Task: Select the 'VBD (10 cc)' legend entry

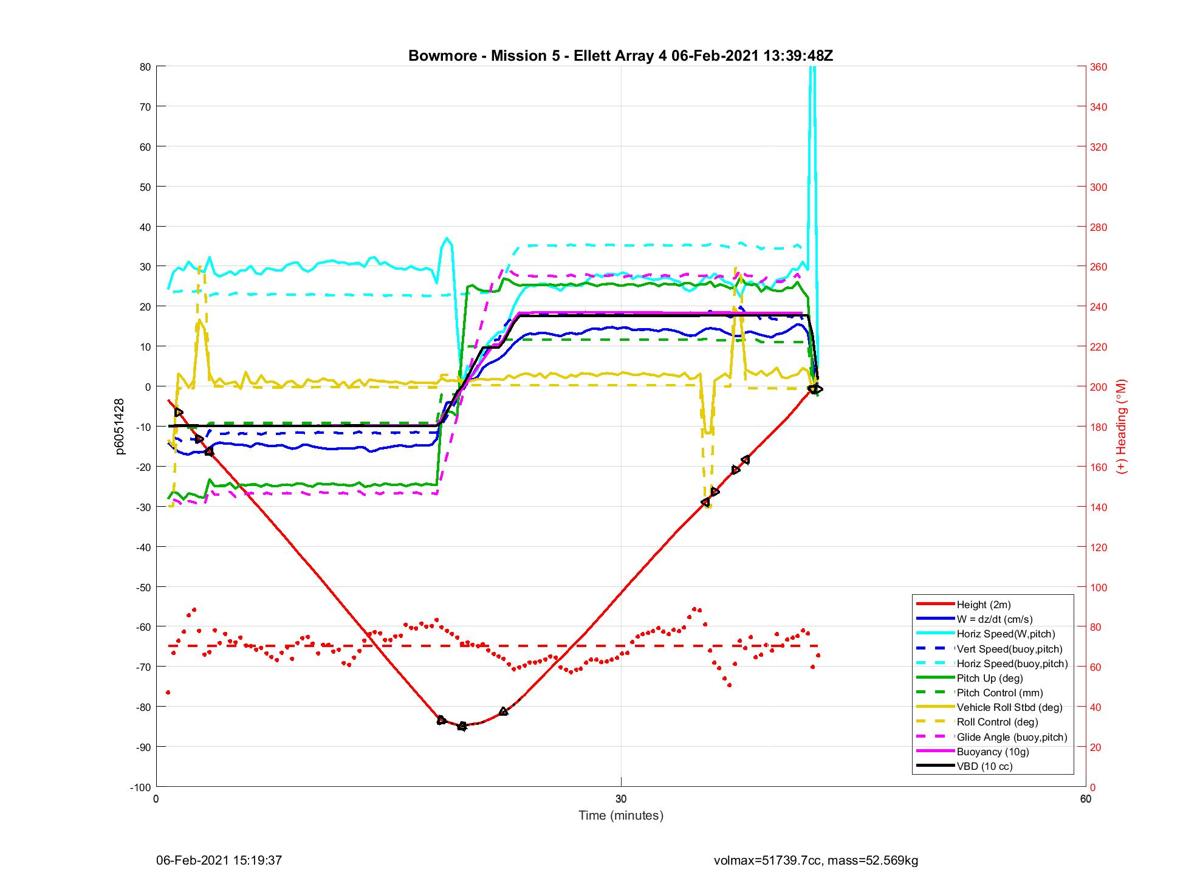Action: tap(985, 767)
